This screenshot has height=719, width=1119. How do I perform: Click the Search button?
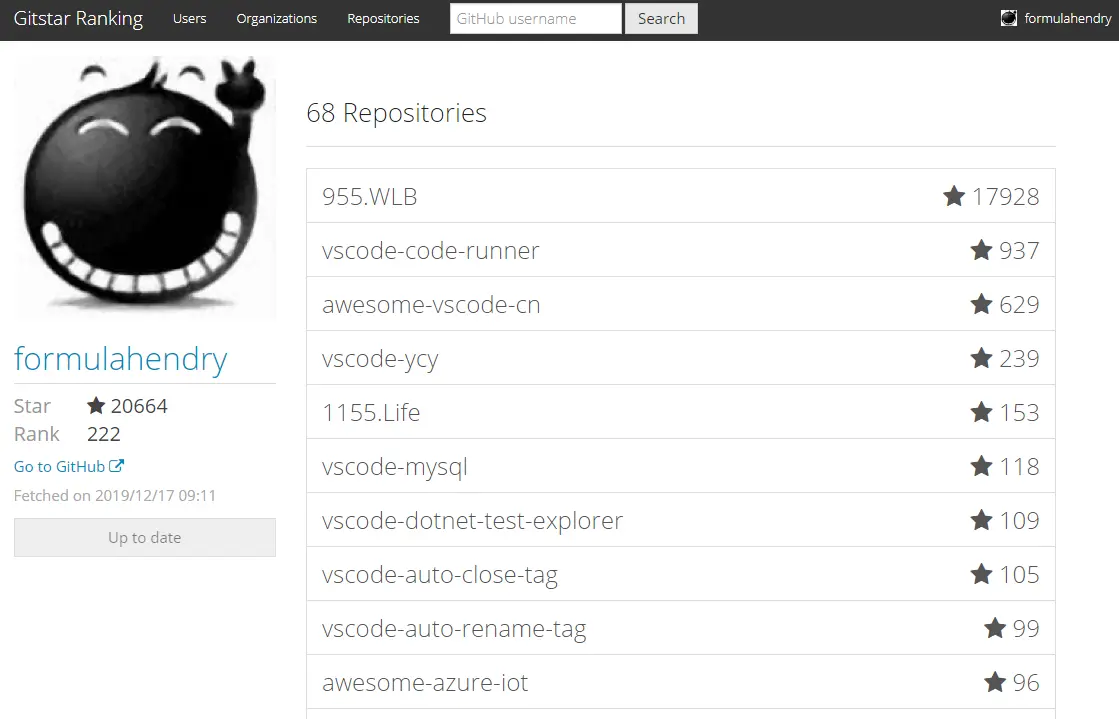[662, 19]
